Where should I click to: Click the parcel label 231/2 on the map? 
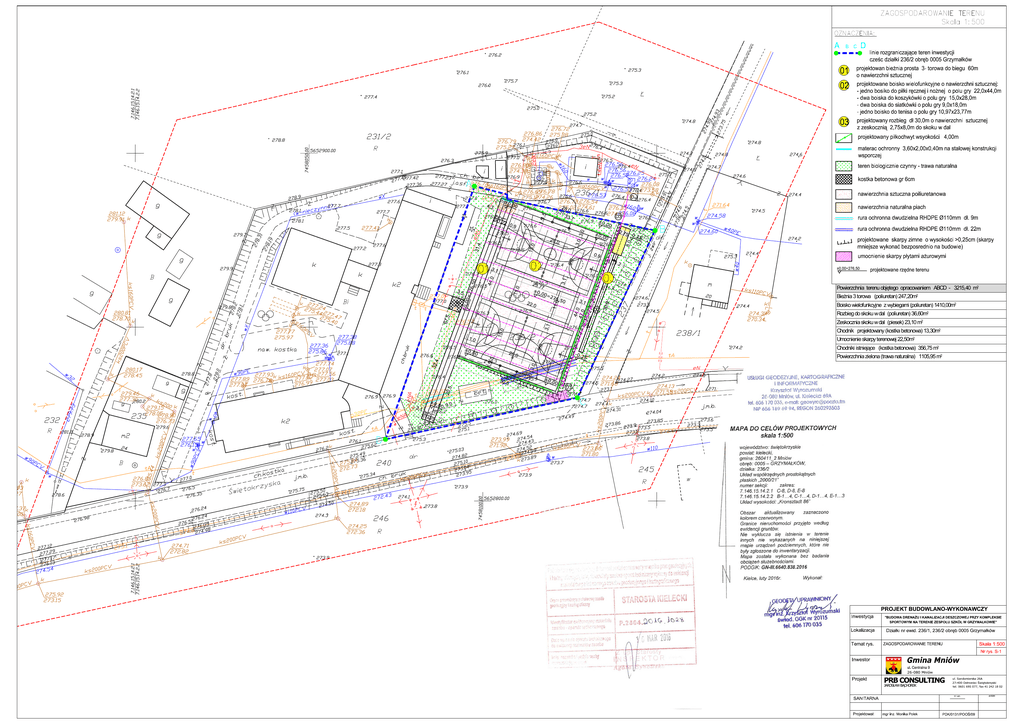pyautogui.click(x=378, y=137)
